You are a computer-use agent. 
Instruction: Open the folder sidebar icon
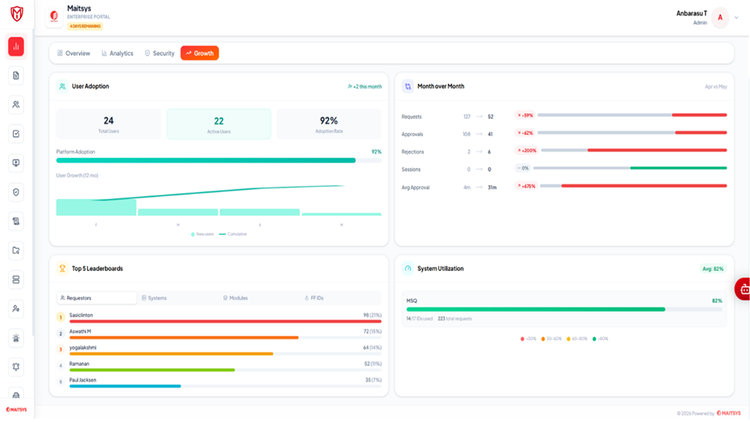16,251
